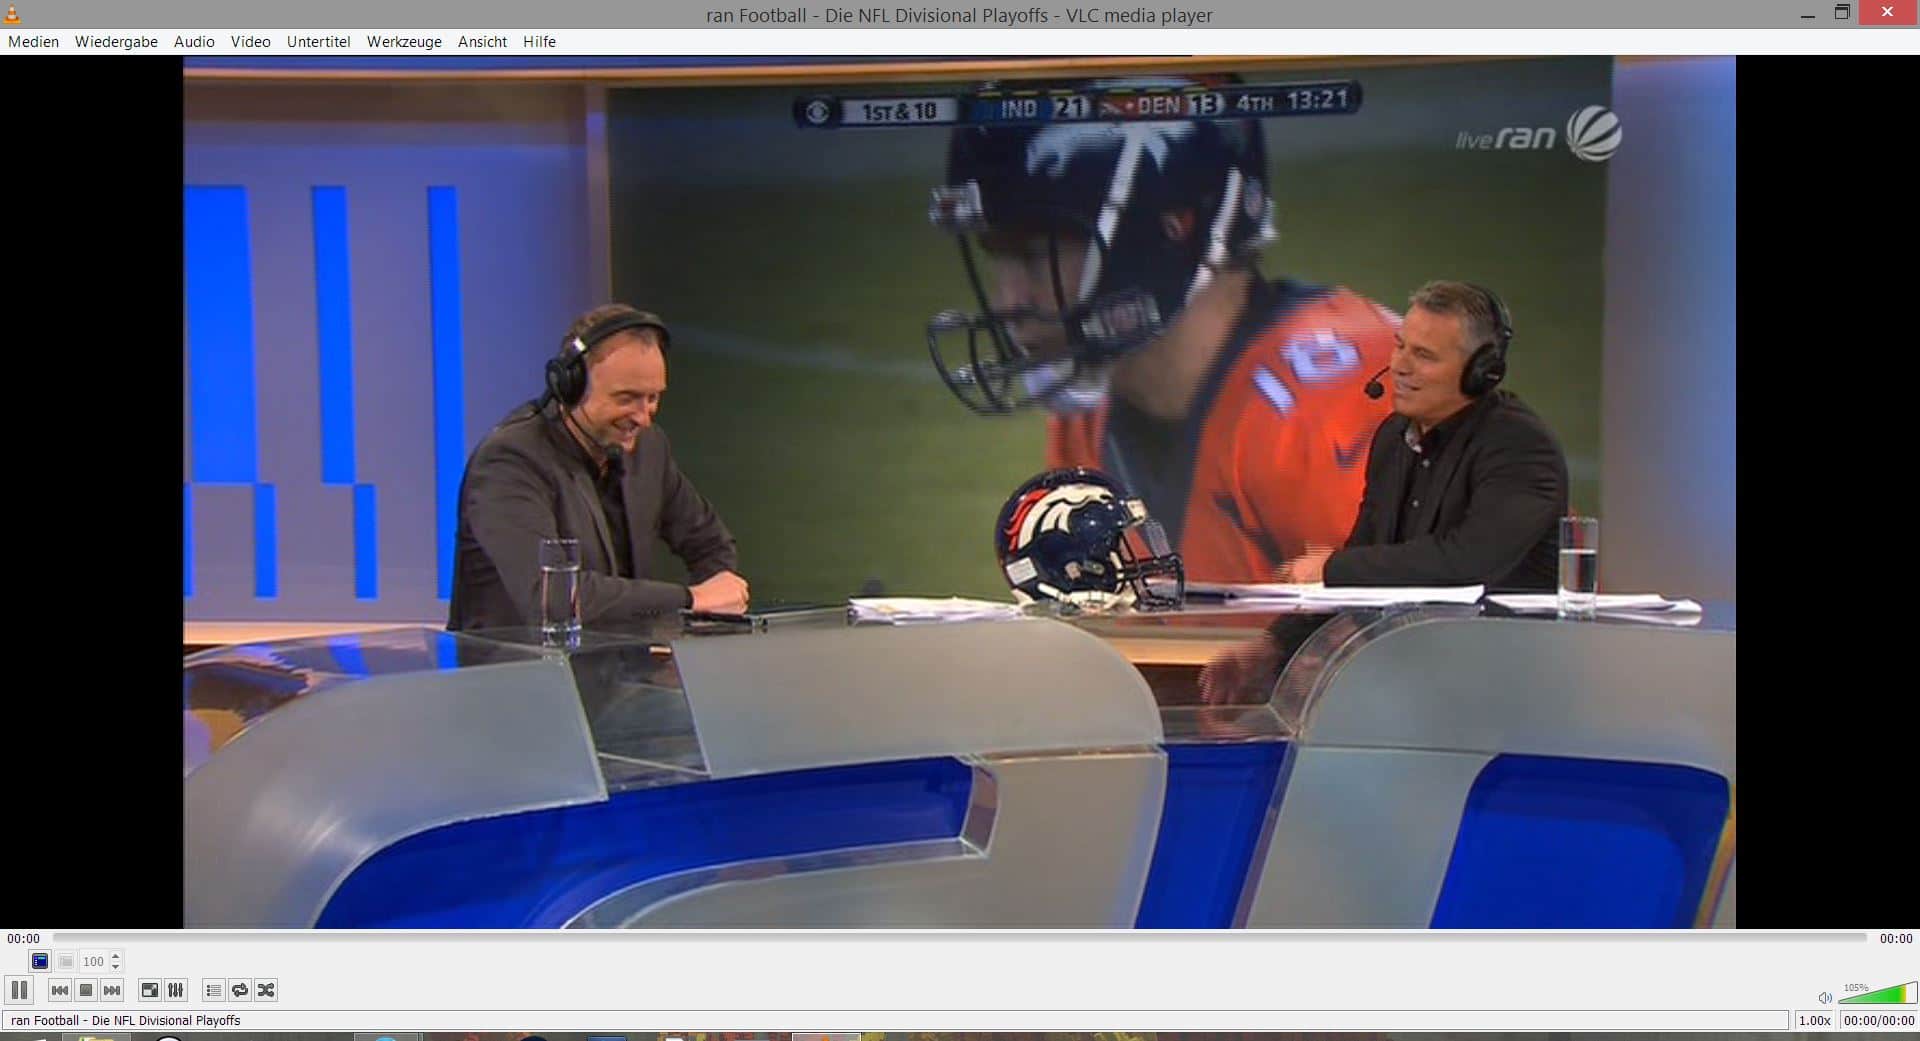Open the Werkzeuge menu
Viewport: 1920px width, 1041px height.
pyautogui.click(x=404, y=42)
